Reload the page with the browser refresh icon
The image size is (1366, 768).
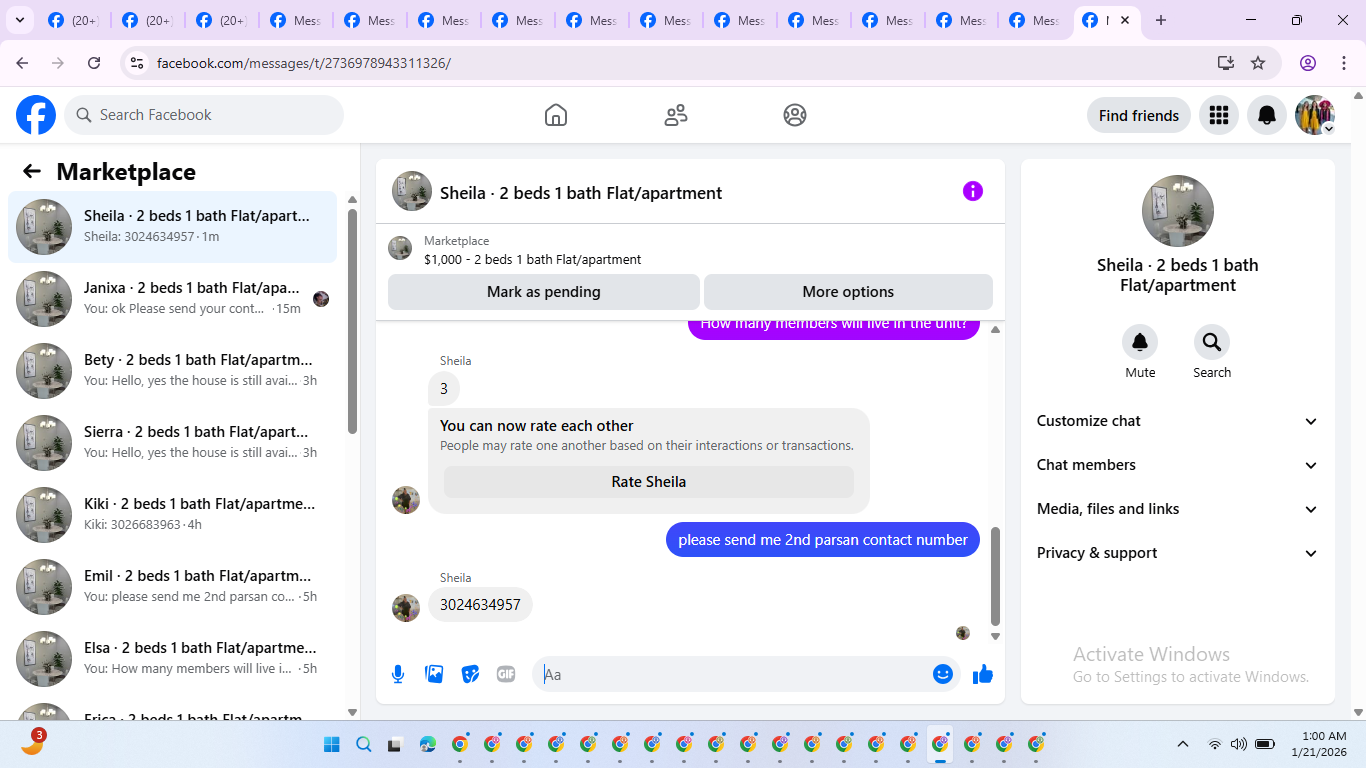point(94,63)
